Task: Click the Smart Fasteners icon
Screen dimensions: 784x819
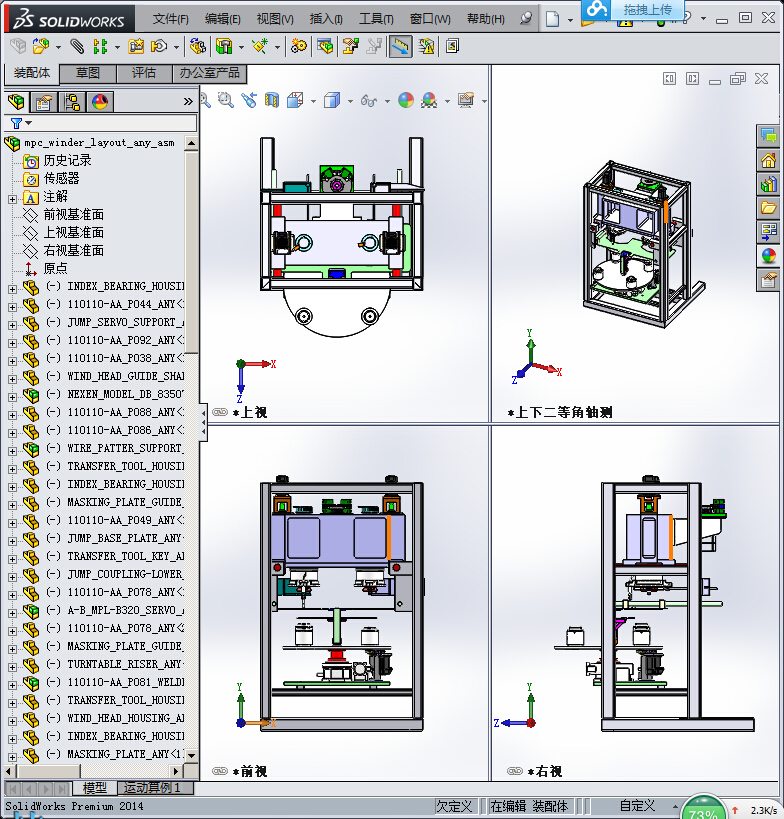Action: (x=136, y=46)
